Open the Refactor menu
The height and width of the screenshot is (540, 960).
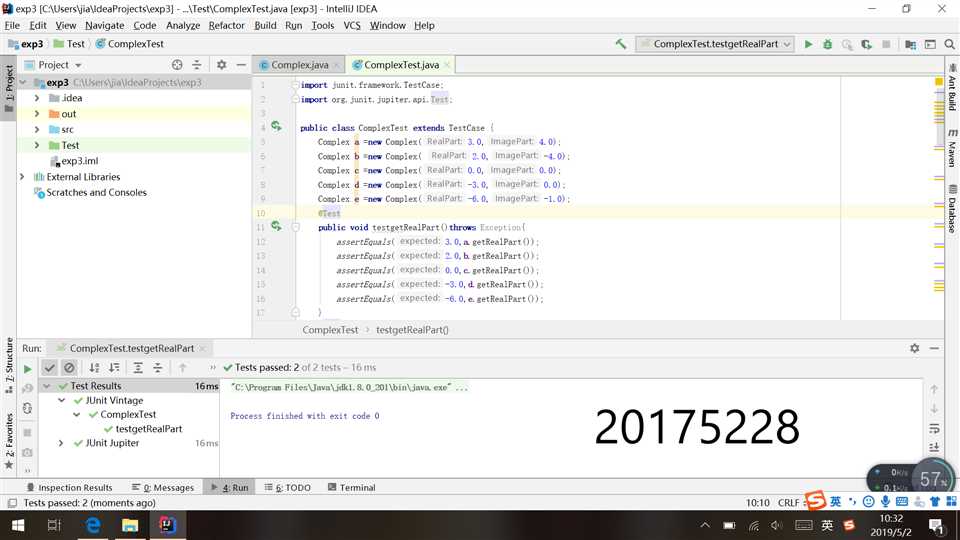[226, 25]
